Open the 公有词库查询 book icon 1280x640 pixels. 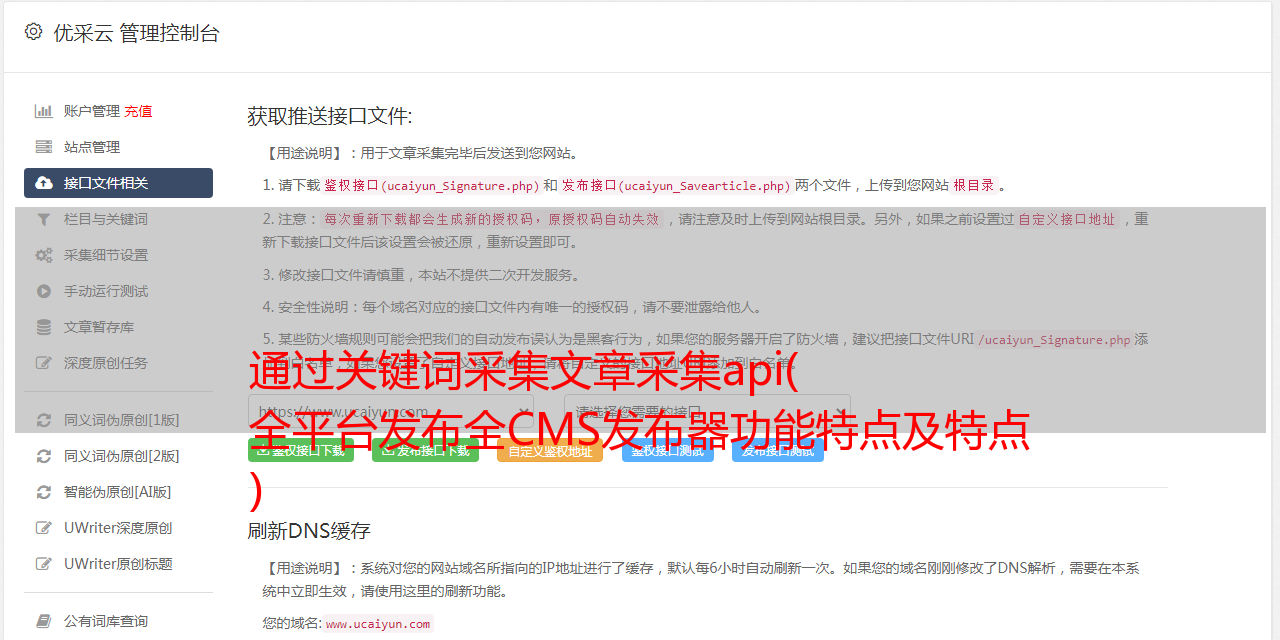(x=44, y=621)
